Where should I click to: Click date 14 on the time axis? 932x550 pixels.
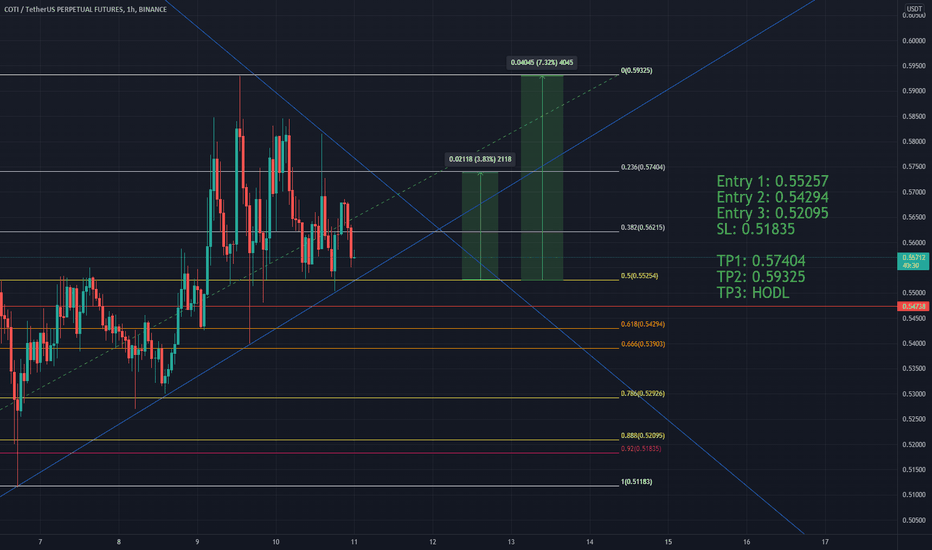point(590,542)
